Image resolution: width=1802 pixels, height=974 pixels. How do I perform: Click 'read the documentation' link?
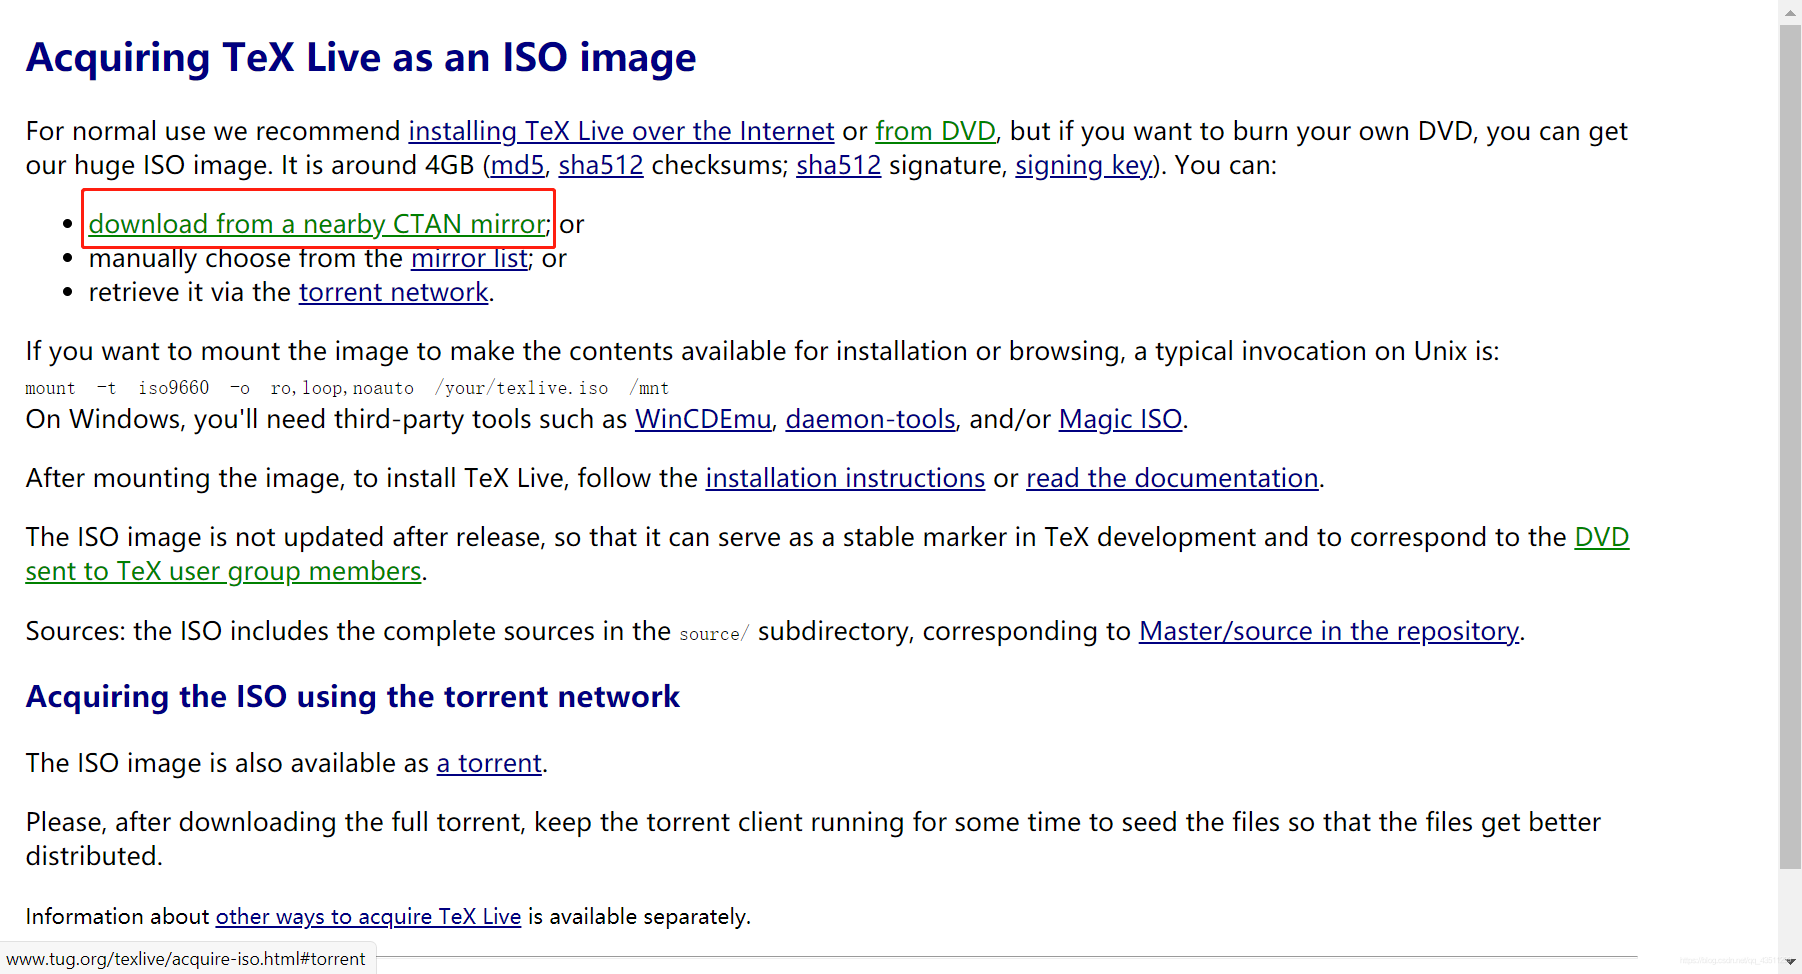(x=1172, y=478)
